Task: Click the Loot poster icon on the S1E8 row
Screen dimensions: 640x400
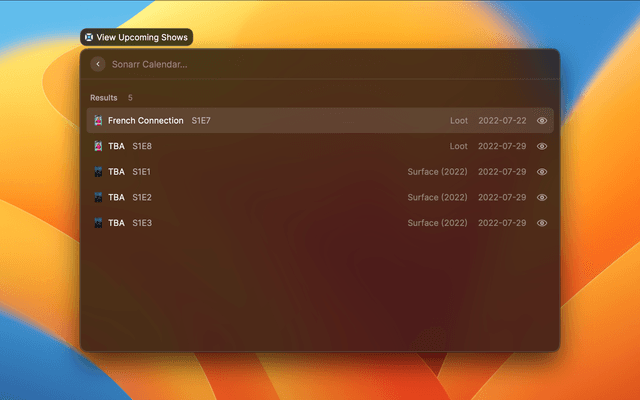Action: coord(98,146)
